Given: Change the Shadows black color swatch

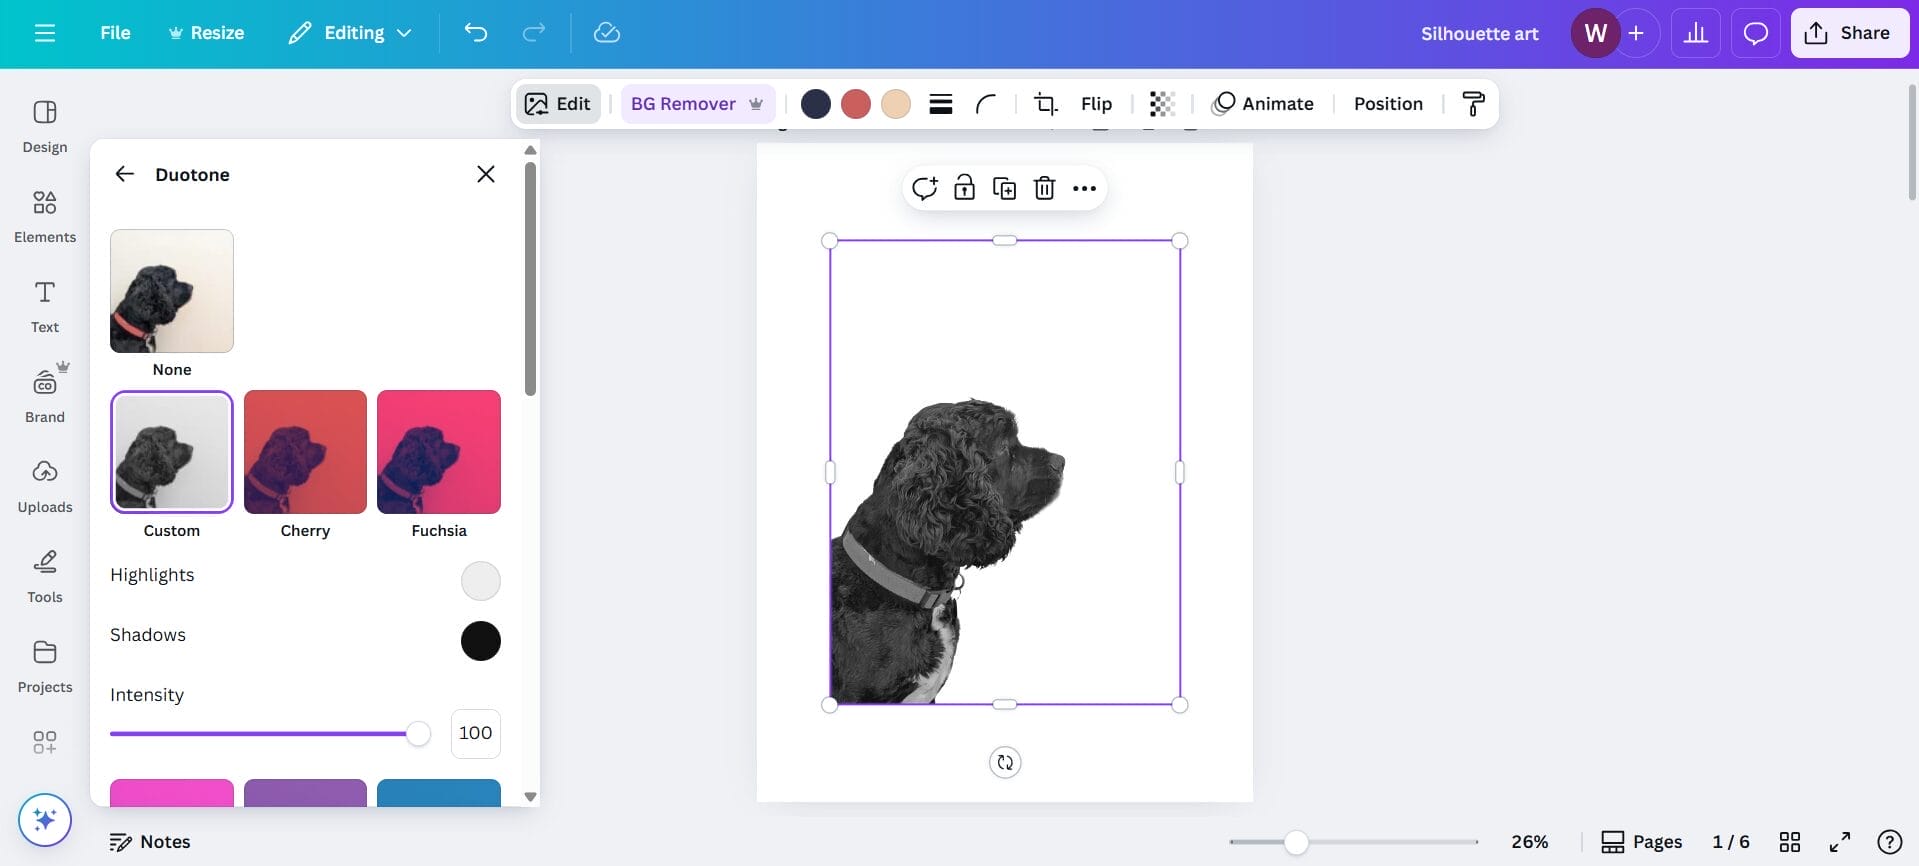Looking at the screenshot, I should point(481,641).
